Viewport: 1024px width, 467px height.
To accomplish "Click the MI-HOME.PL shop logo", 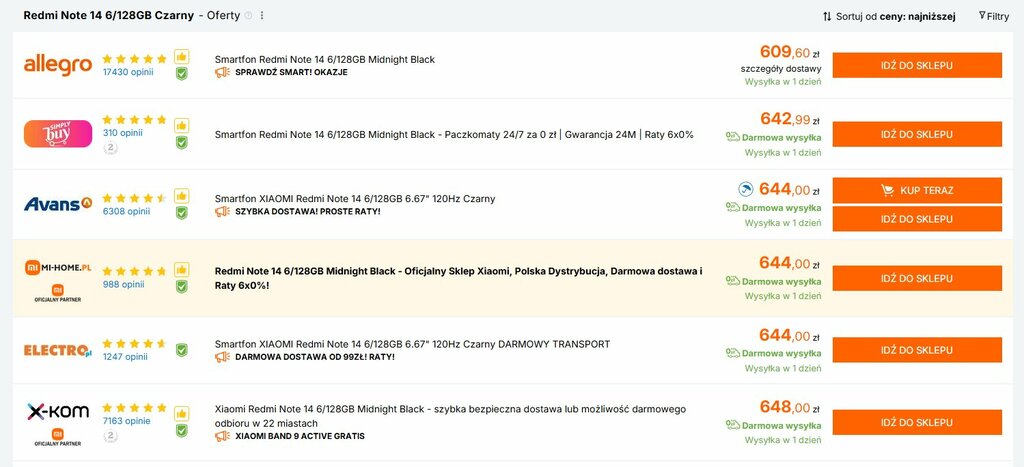I will (57, 268).
